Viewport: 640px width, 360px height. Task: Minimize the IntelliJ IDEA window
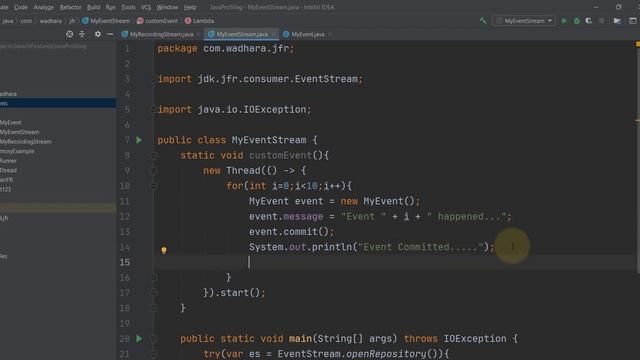tap(596, 7)
